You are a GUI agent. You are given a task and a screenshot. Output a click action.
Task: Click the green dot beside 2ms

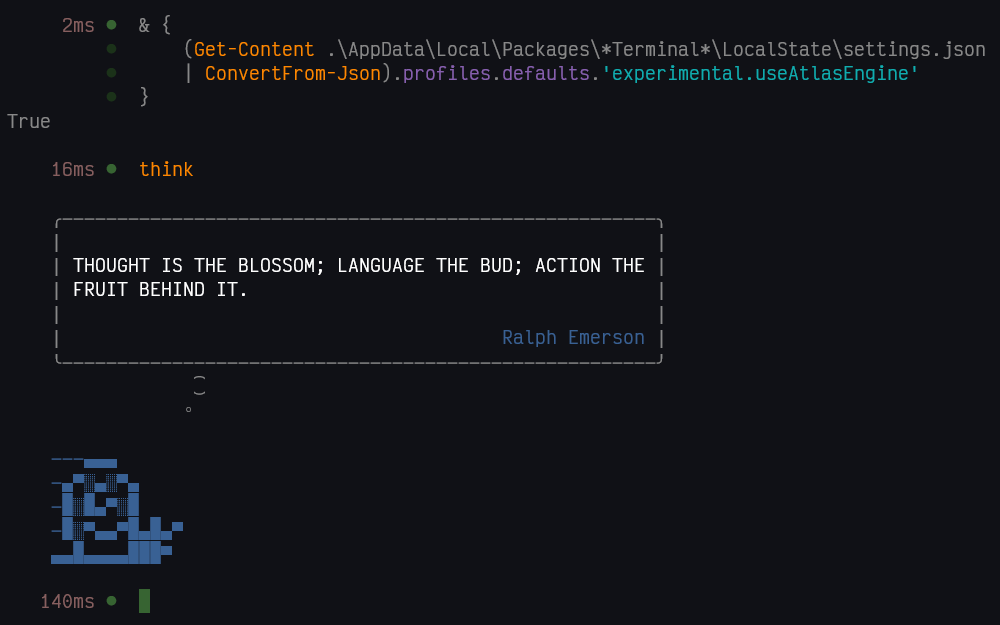[x=111, y=25]
